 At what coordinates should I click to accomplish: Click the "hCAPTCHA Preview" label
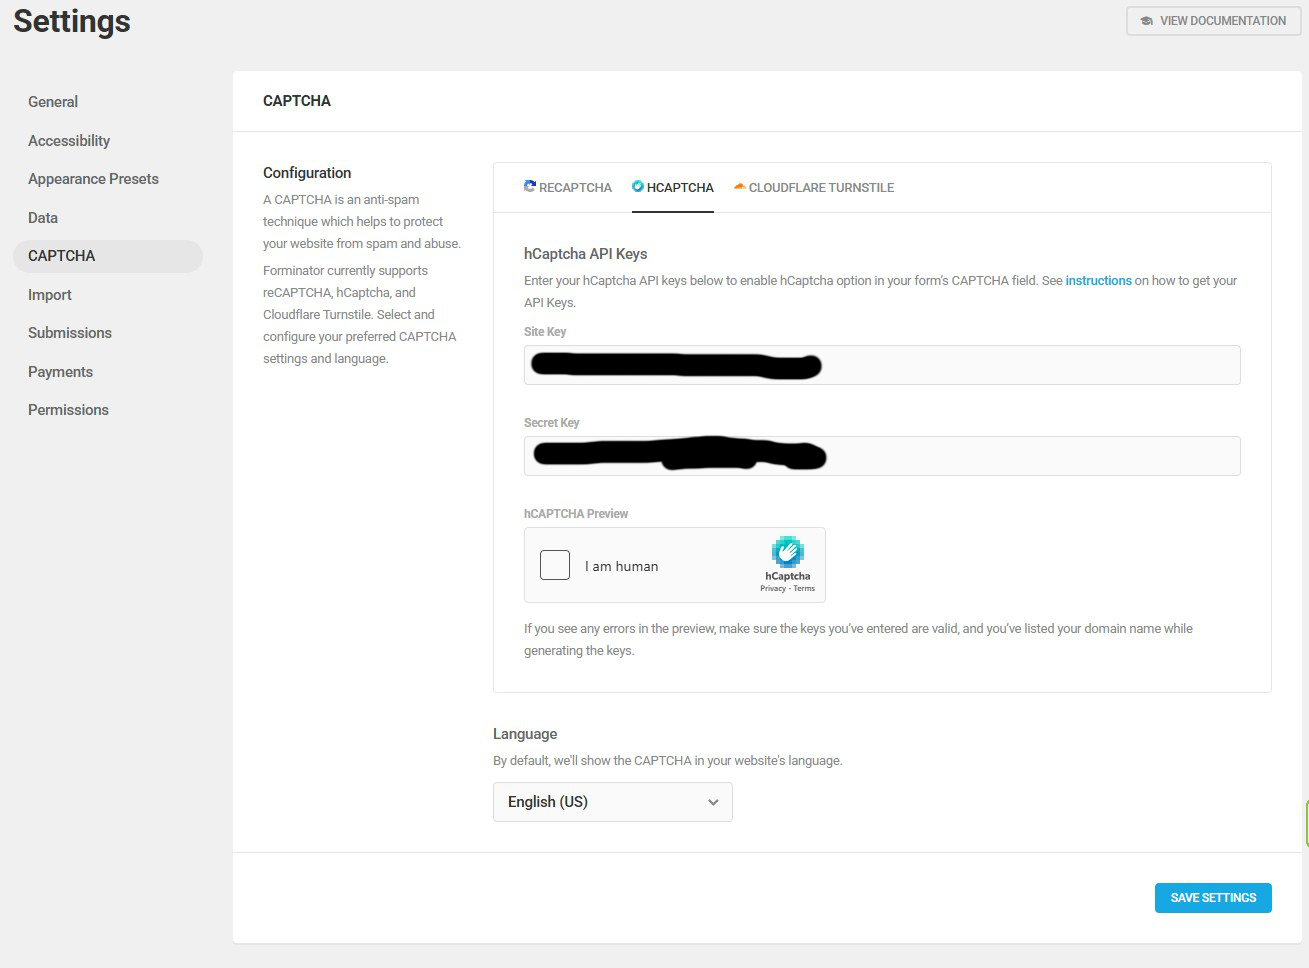576,514
